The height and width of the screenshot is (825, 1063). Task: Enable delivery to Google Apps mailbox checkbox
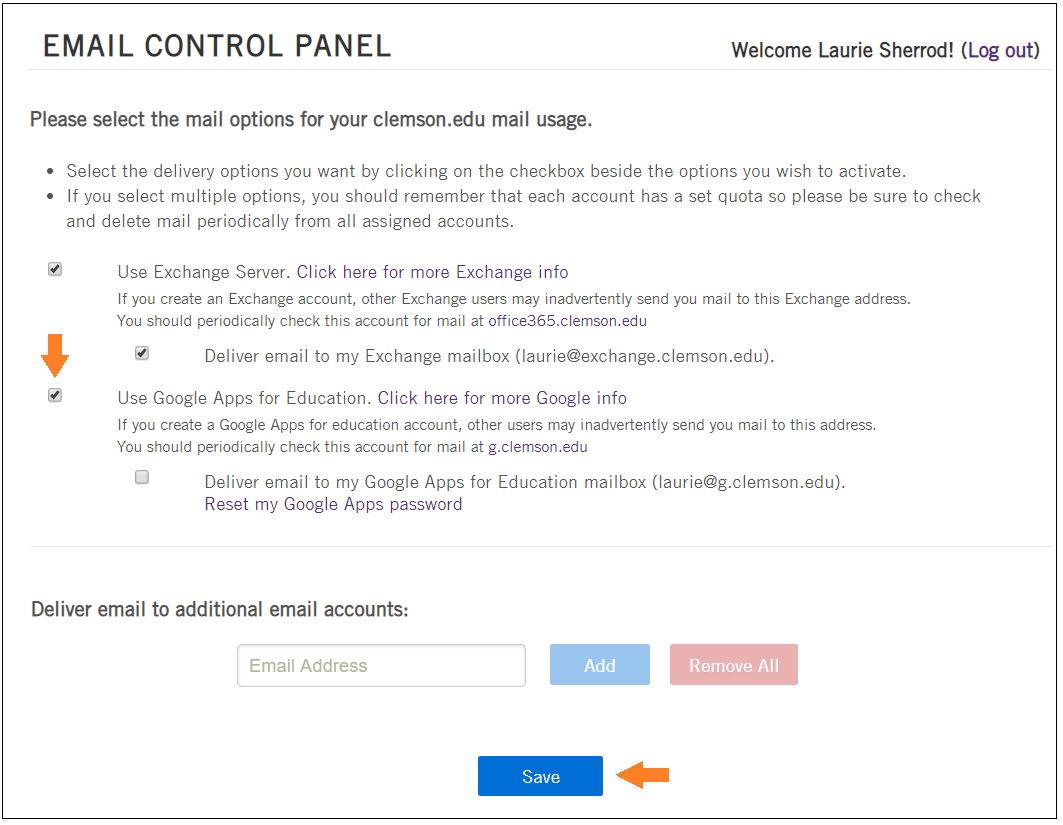coord(142,477)
